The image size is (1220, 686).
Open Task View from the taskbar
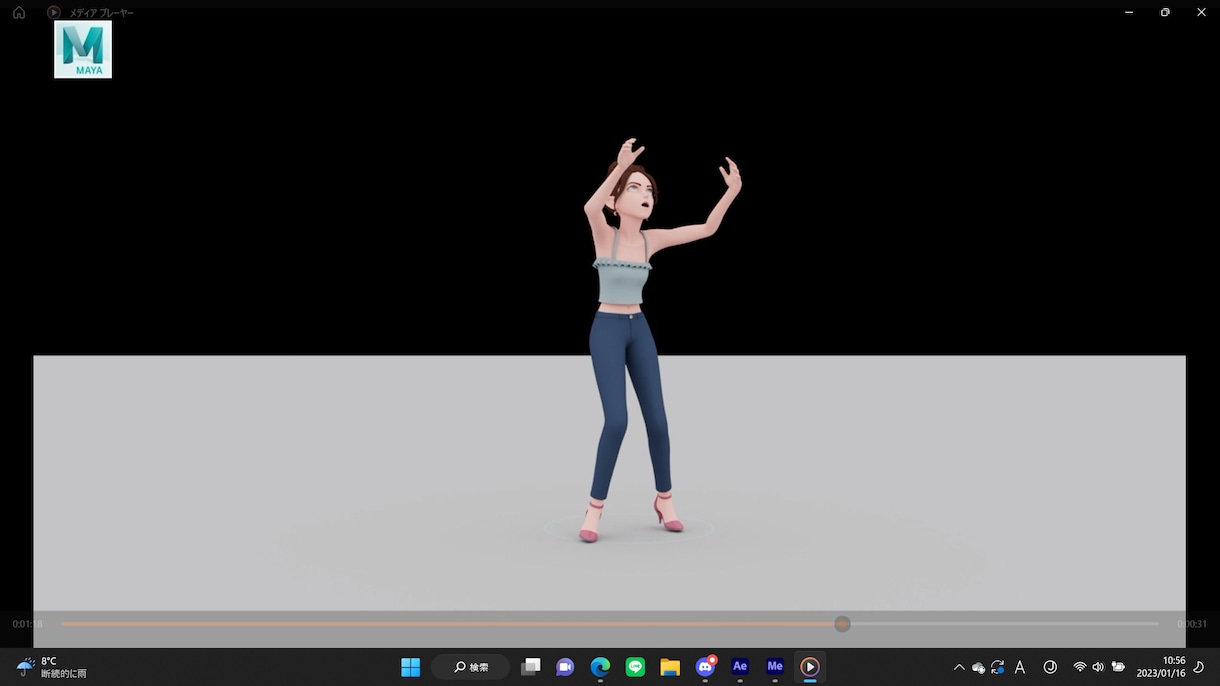click(x=531, y=667)
